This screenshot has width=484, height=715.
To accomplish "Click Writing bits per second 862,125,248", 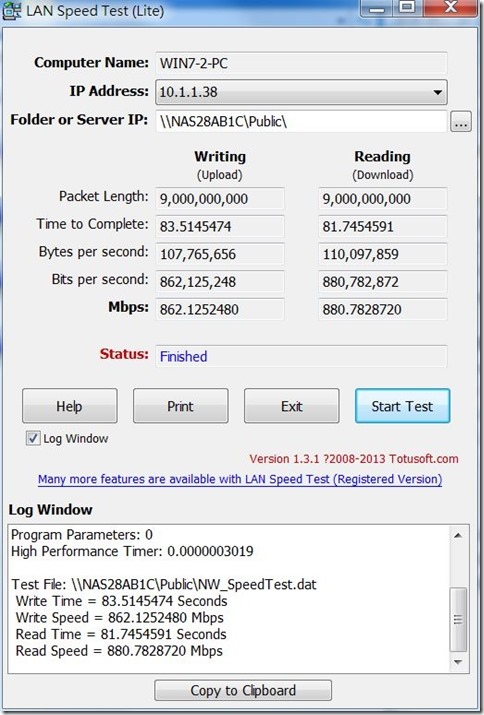I will (x=220, y=282).
